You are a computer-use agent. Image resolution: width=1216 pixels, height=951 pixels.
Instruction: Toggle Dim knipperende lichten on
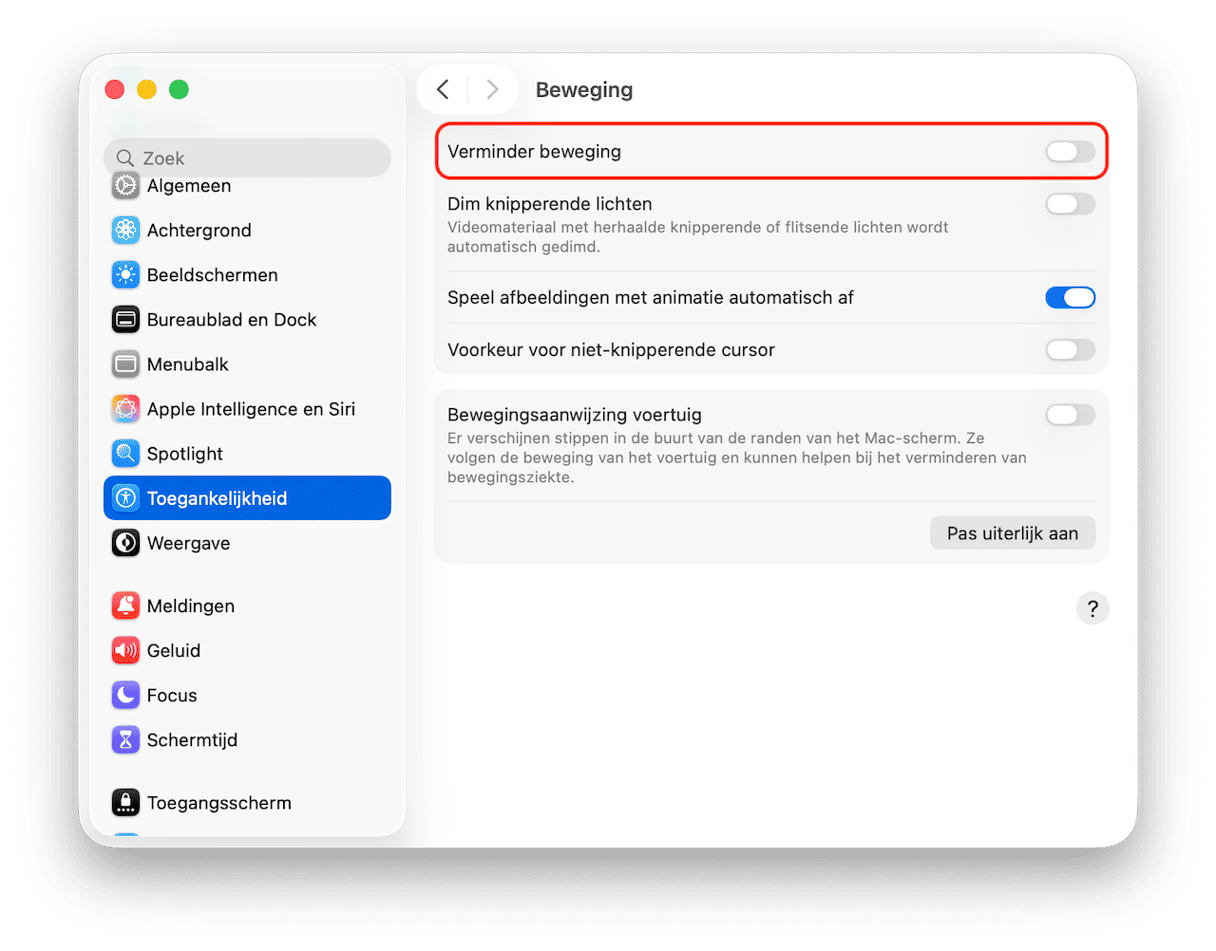1070,204
